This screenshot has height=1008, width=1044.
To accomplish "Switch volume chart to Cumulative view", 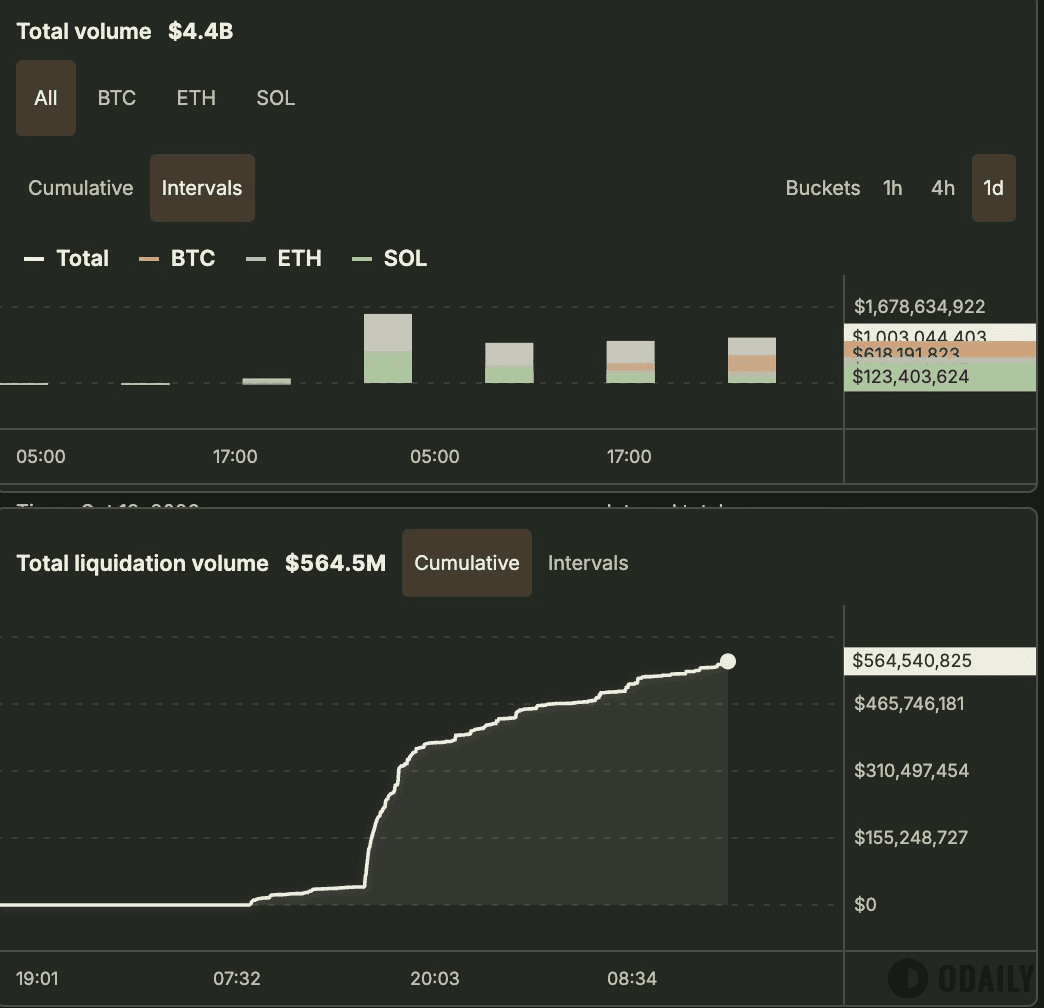I will (x=81, y=188).
